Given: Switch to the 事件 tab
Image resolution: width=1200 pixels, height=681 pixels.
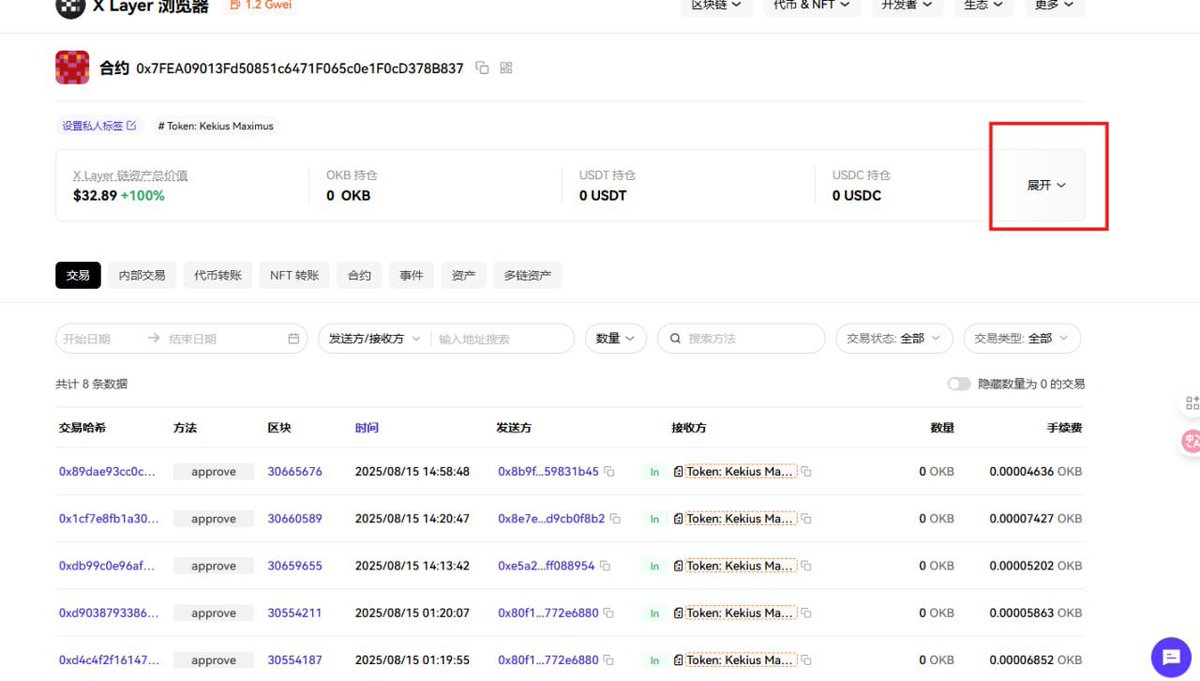Looking at the screenshot, I should pyautogui.click(x=411, y=275).
